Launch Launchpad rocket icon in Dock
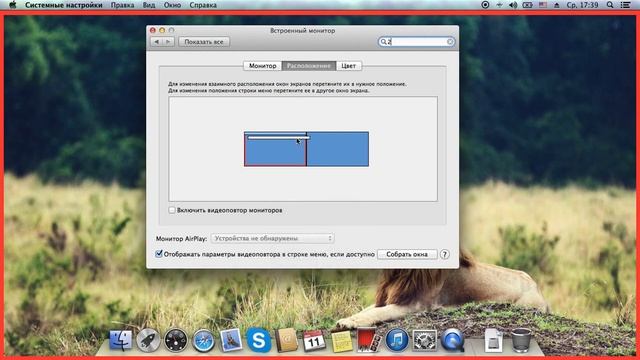This screenshot has height=360, width=640. point(148,340)
